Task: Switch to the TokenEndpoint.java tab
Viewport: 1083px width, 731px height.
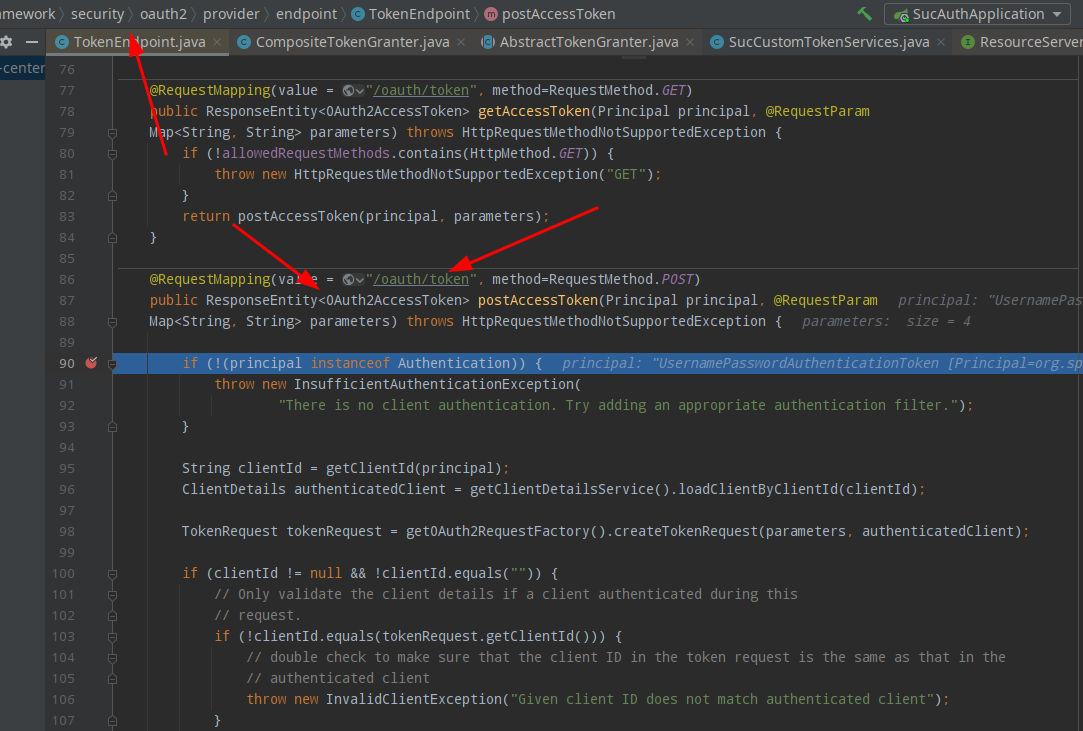Action: click(x=139, y=42)
